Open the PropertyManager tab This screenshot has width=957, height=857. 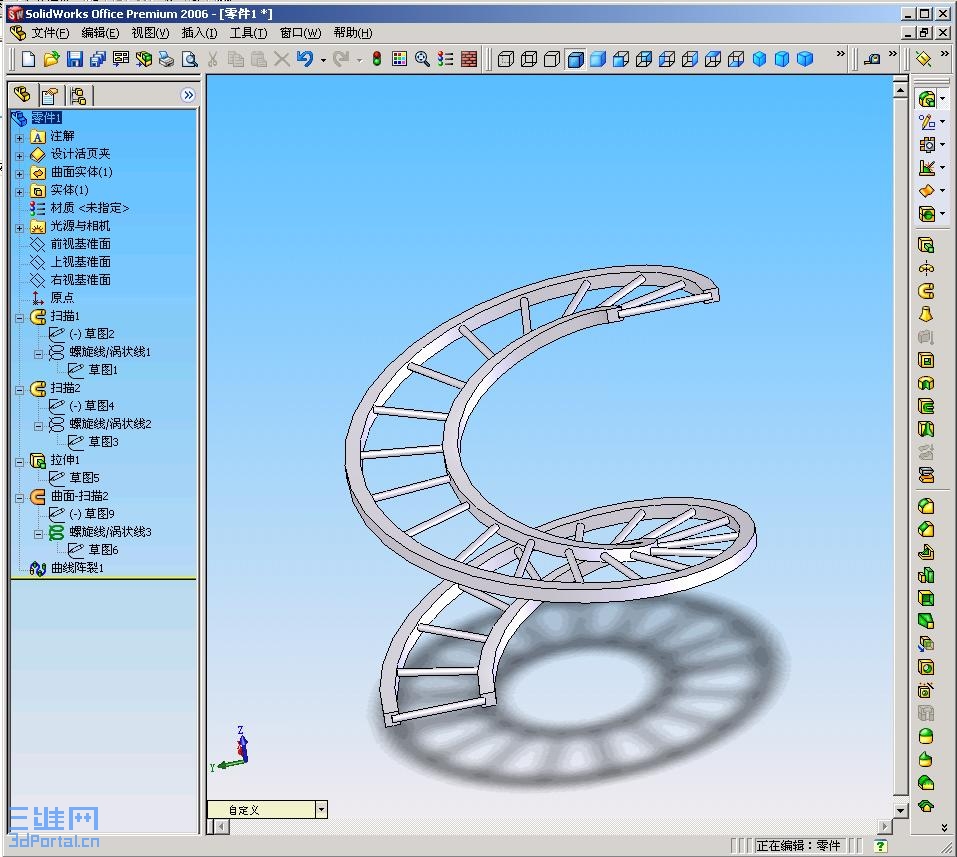(x=49, y=96)
